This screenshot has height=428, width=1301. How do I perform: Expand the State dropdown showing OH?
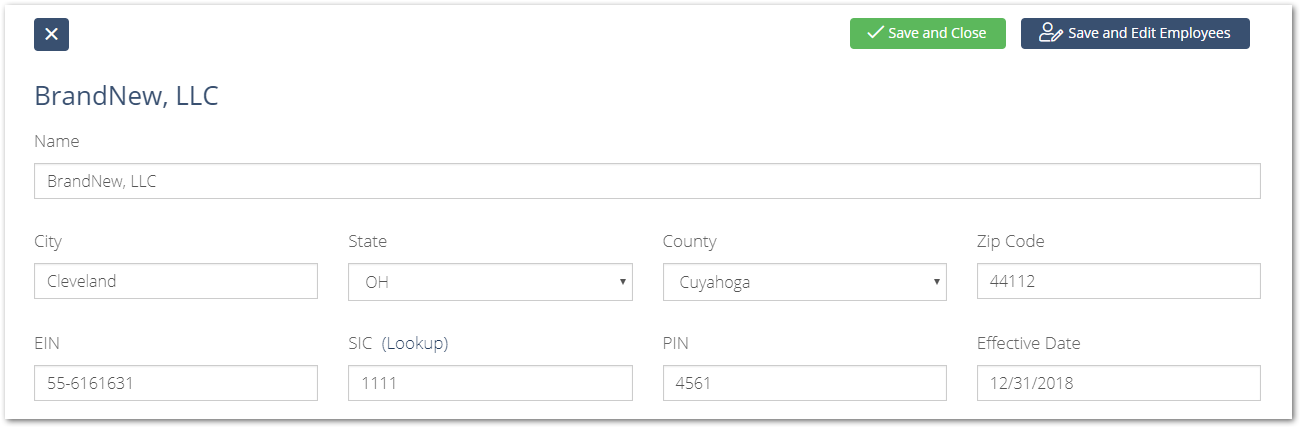(x=490, y=282)
